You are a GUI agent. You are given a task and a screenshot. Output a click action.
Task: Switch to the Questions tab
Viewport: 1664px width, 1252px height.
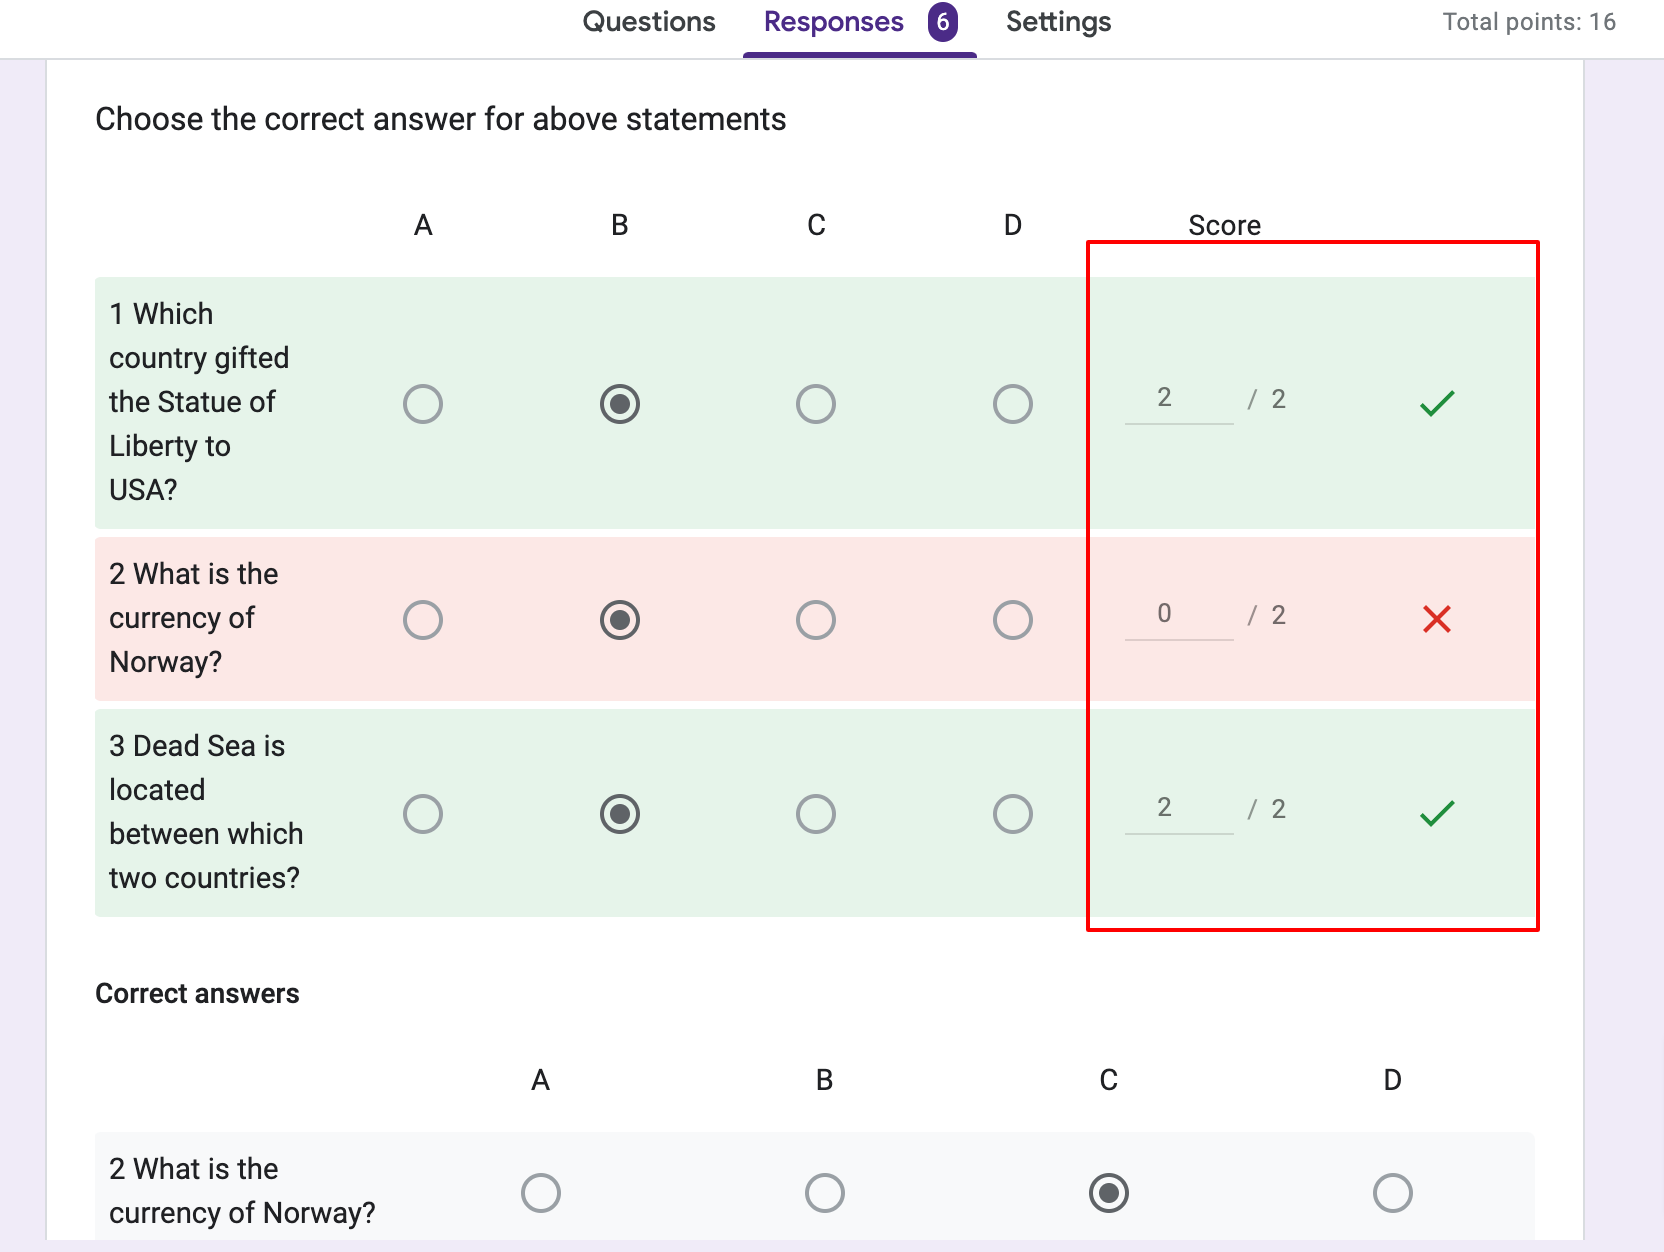coord(648,21)
